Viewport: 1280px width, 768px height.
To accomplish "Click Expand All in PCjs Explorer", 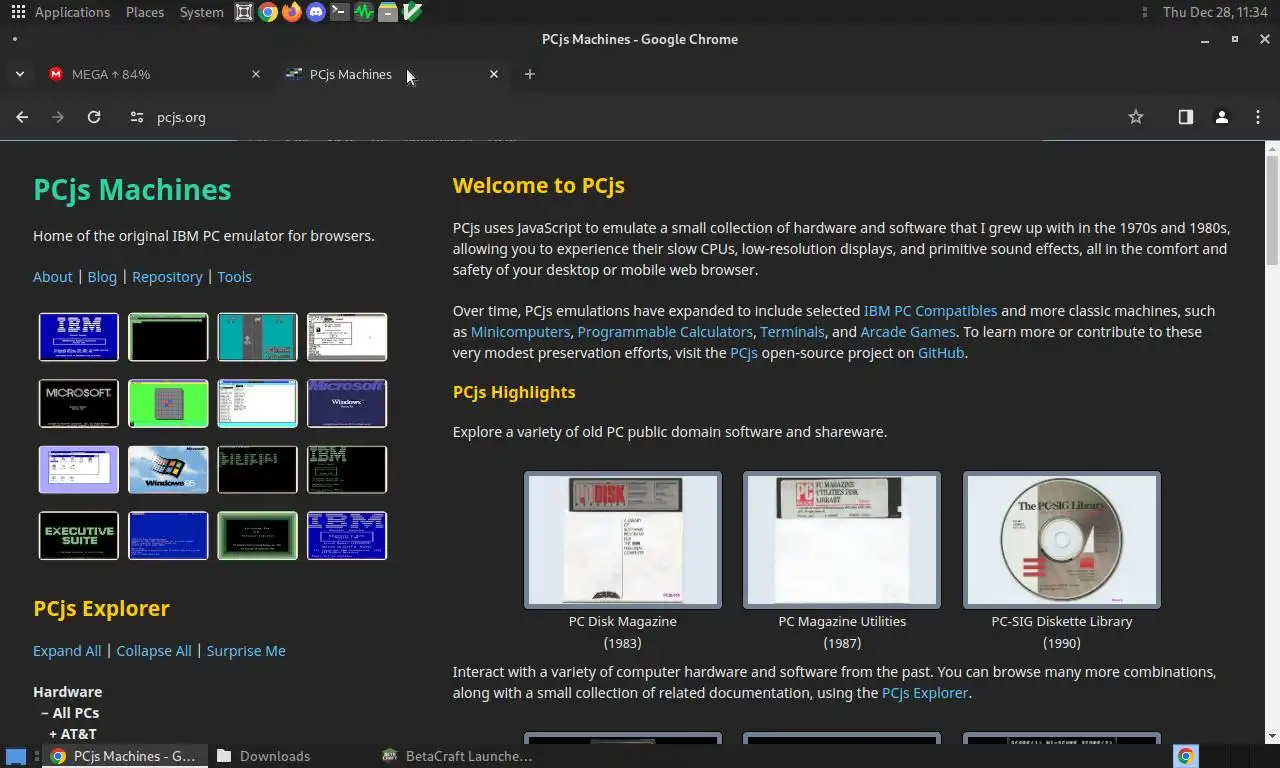I will pos(67,651).
